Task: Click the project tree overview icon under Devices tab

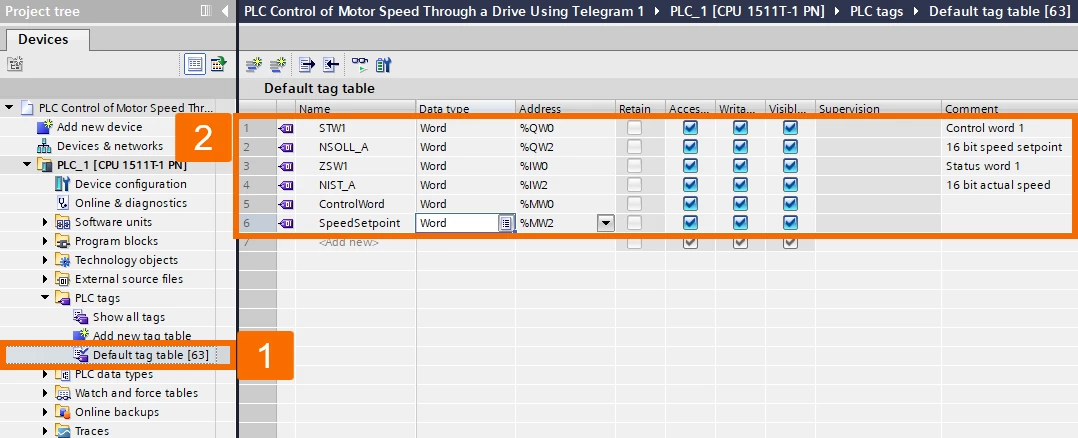Action: [16, 64]
